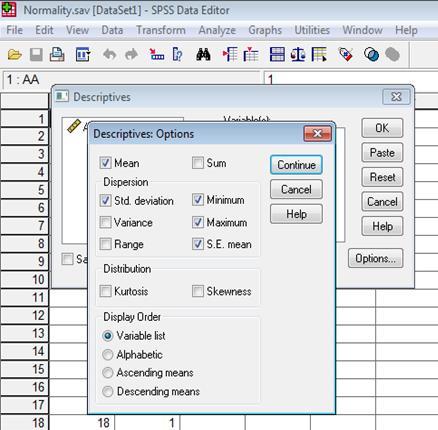Uncheck the Maximum checkbox

pyautogui.click(x=198, y=222)
